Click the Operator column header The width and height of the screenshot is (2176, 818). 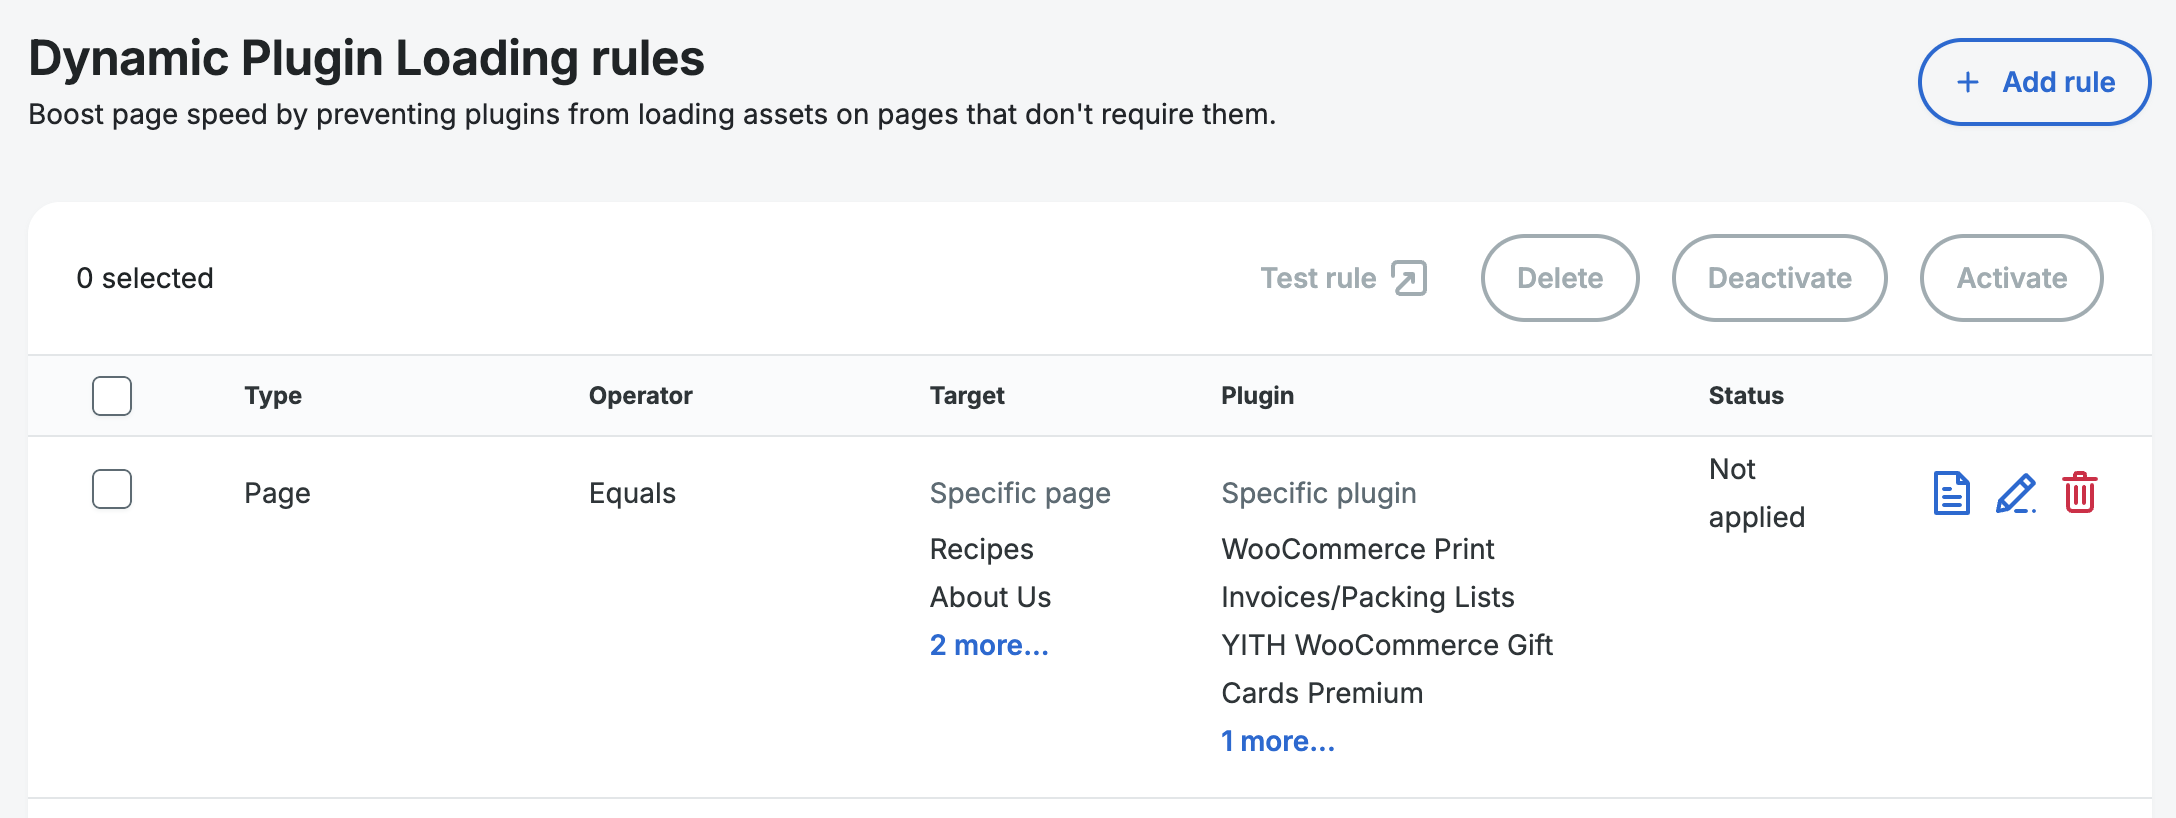(x=640, y=396)
